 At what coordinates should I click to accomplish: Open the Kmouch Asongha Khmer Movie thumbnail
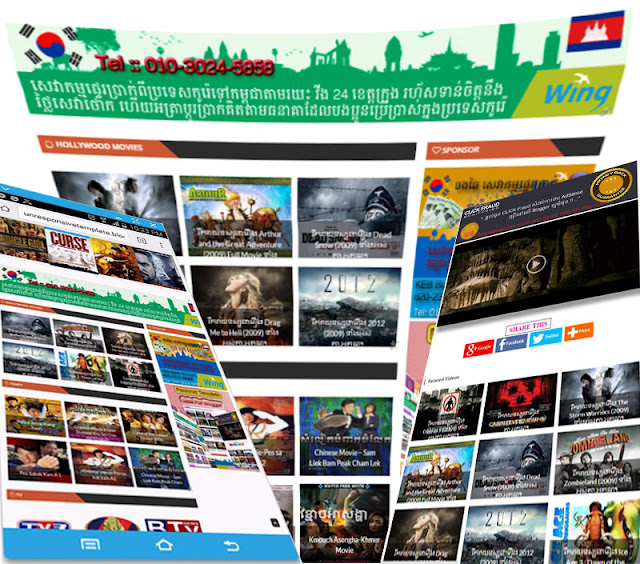click(x=344, y=522)
